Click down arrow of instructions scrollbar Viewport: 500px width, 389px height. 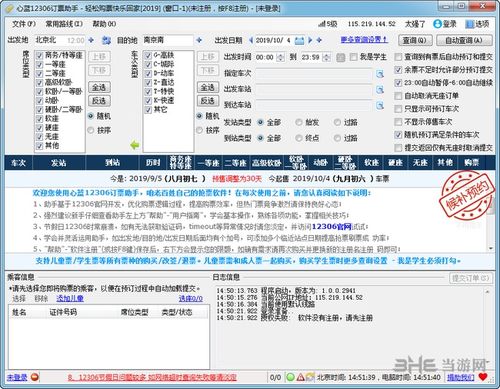491,249
